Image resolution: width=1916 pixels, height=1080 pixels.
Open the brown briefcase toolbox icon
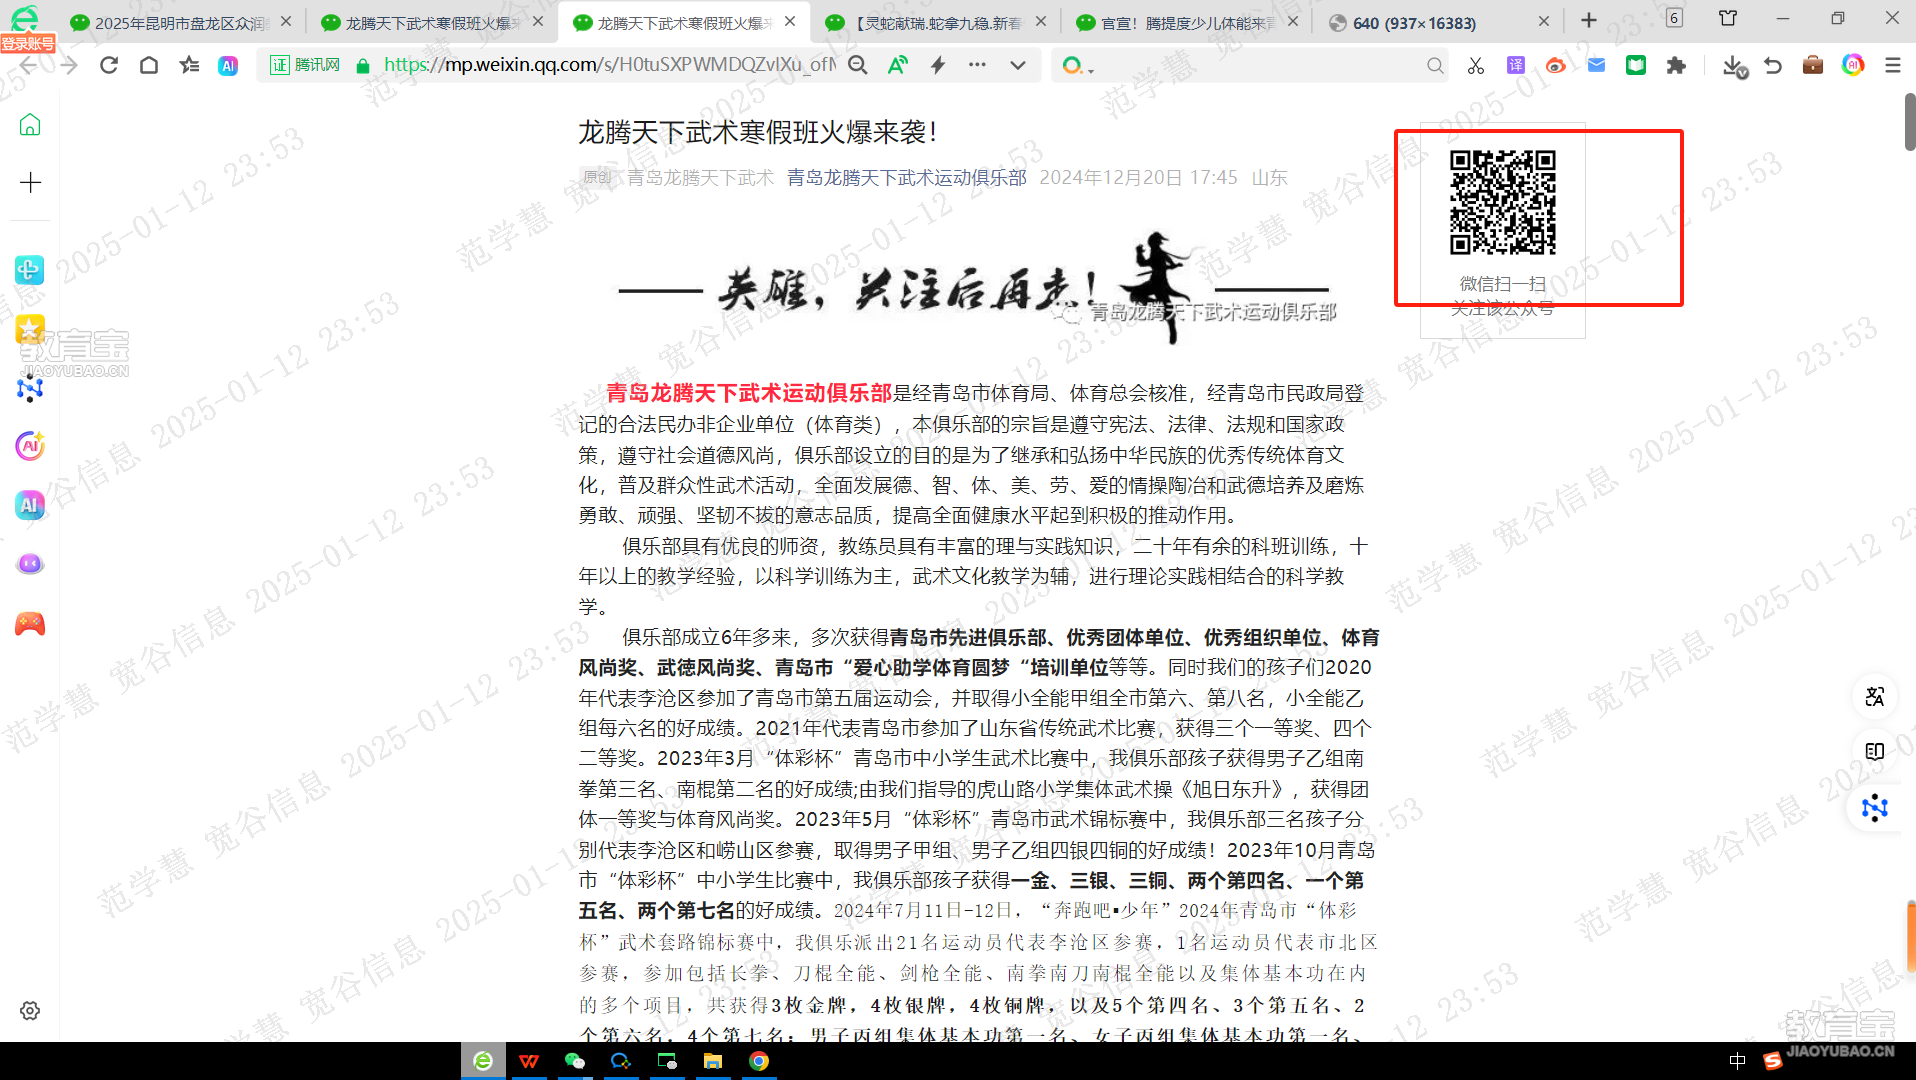(1813, 65)
